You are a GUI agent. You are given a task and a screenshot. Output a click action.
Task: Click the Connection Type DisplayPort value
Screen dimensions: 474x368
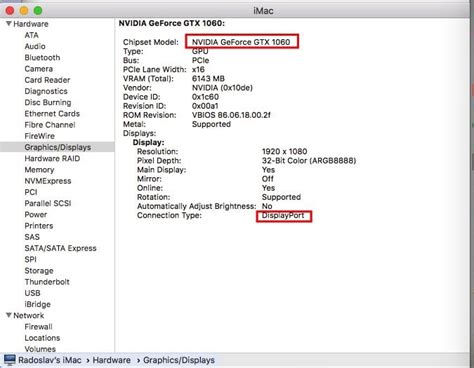click(x=283, y=215)
